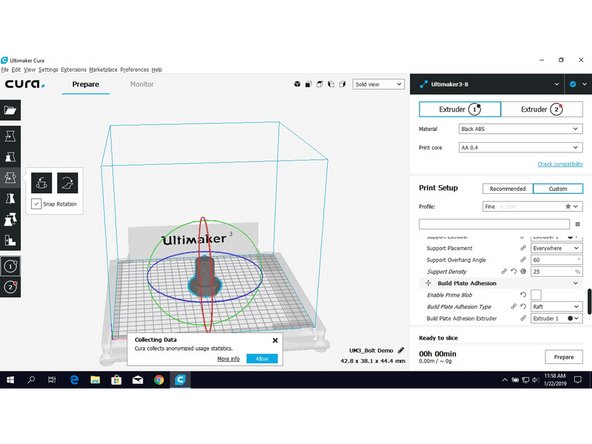
Task: Click the revert arrow beside Enable Prime Blob
Action: (x=523, y=294)
